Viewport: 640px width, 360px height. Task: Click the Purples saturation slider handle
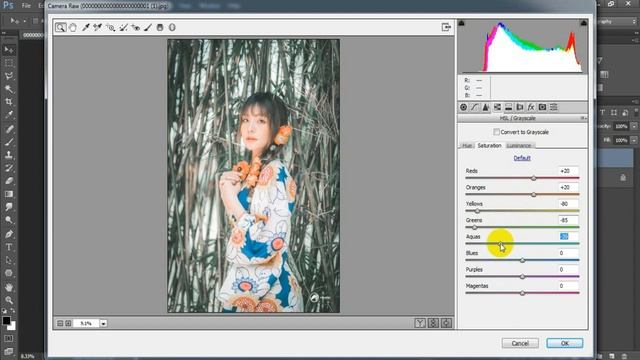[522, 277]
